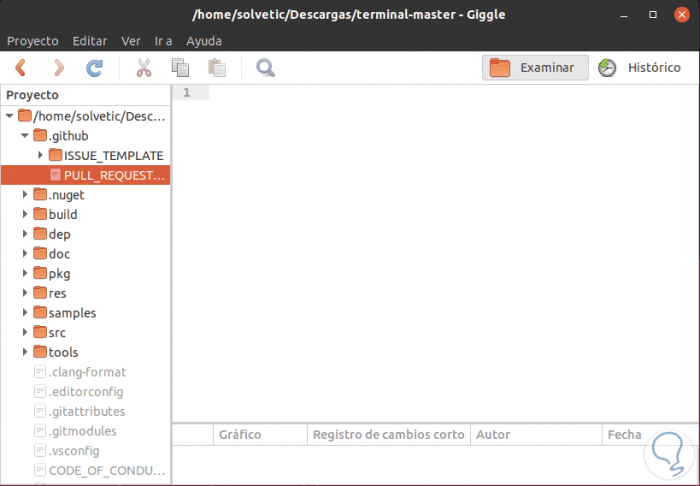This screenshot has height=486, width=700.
Task: Switch to Examinar browse mode
Action: pyautogui.click(x=535, y=68)
